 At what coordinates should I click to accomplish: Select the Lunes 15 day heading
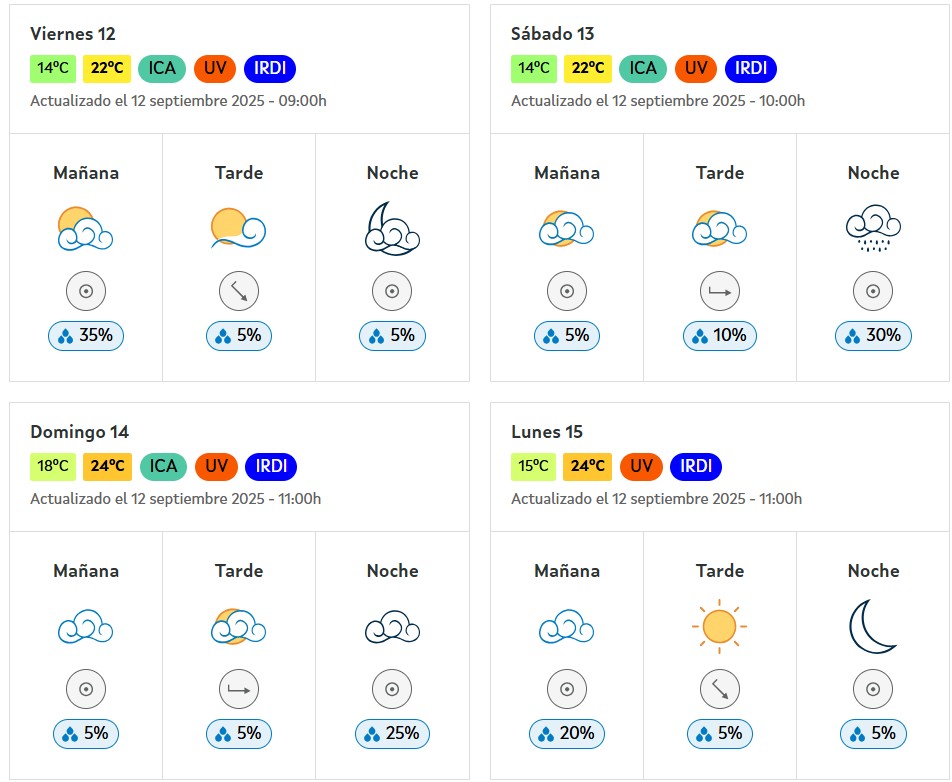coord(546,432)
